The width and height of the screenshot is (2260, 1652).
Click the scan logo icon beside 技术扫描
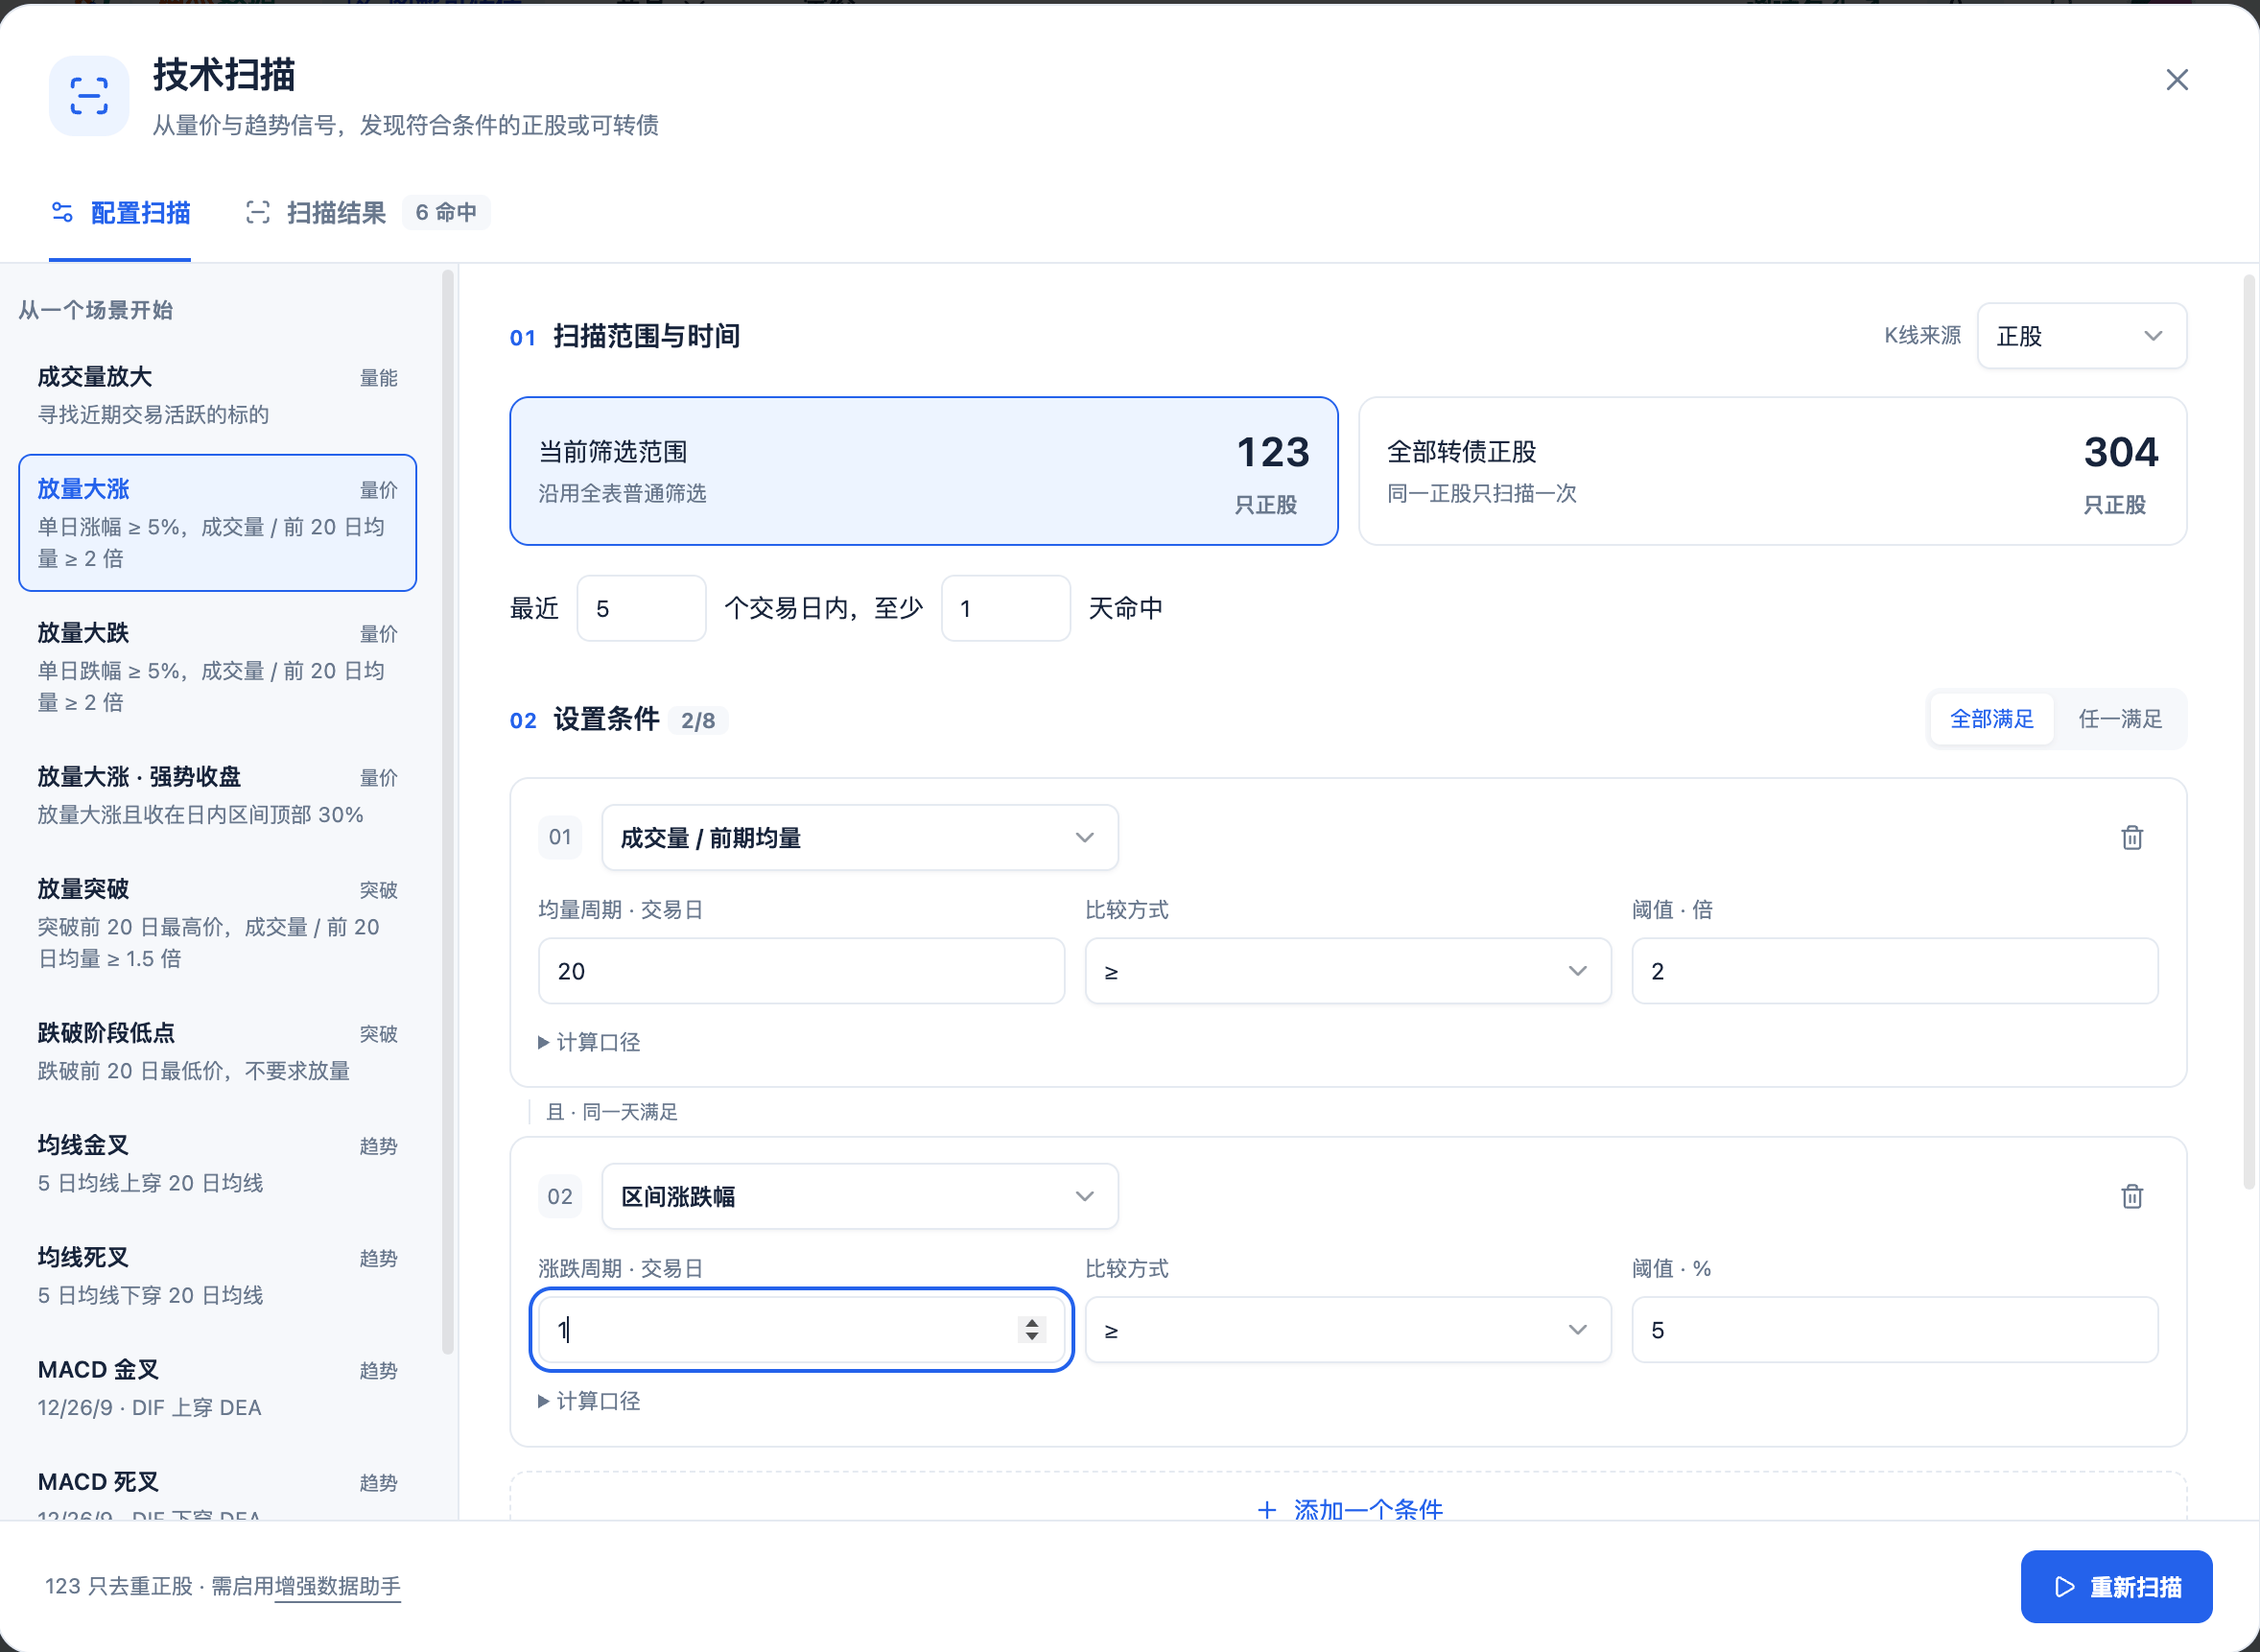pos(89,96)
